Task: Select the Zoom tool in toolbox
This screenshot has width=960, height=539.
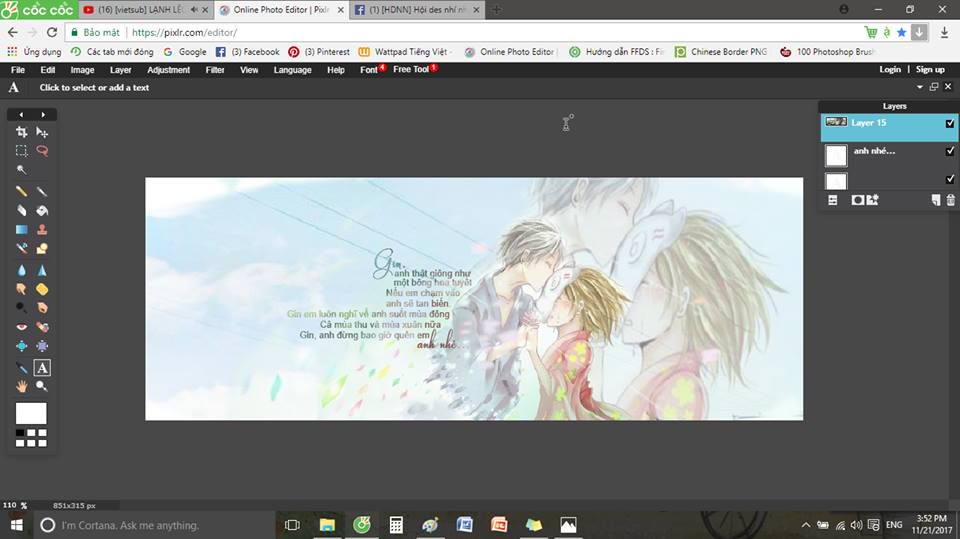Action: pyautogui.click(x=42, y=386)
